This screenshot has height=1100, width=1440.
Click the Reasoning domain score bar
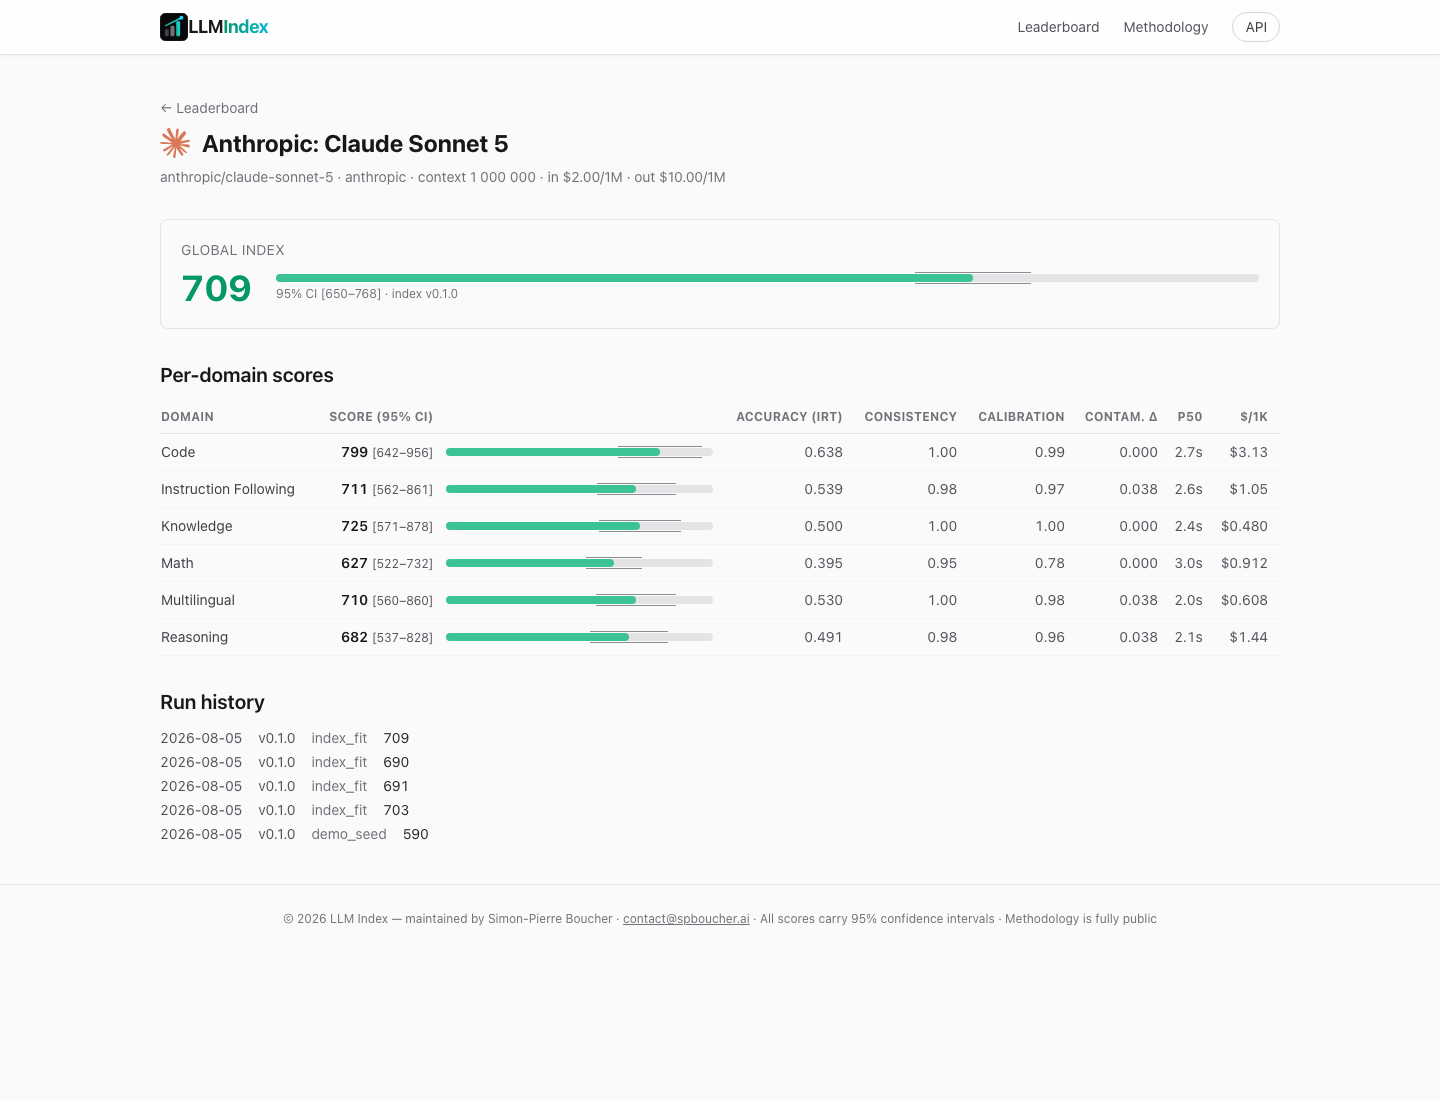pyautogui.click(x=579, y=637)
